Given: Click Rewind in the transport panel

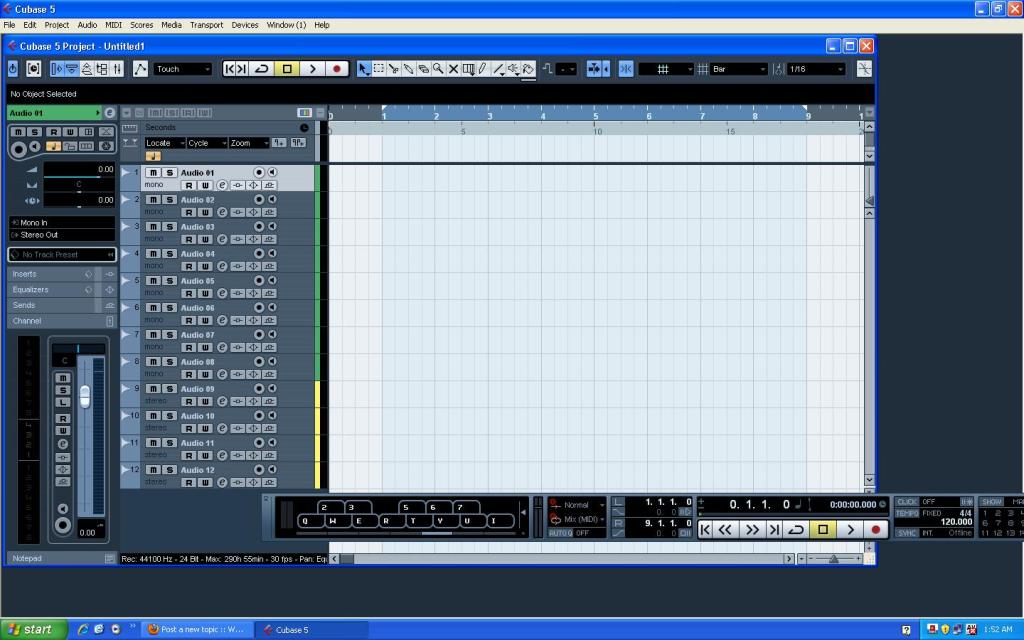Looking at the screenshot, I should [725, 529].
